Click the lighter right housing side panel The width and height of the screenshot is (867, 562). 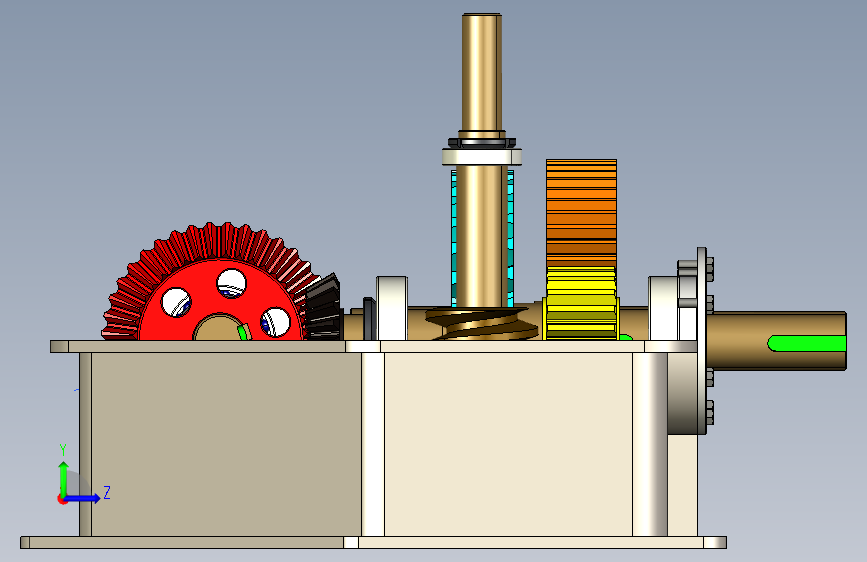508,444
